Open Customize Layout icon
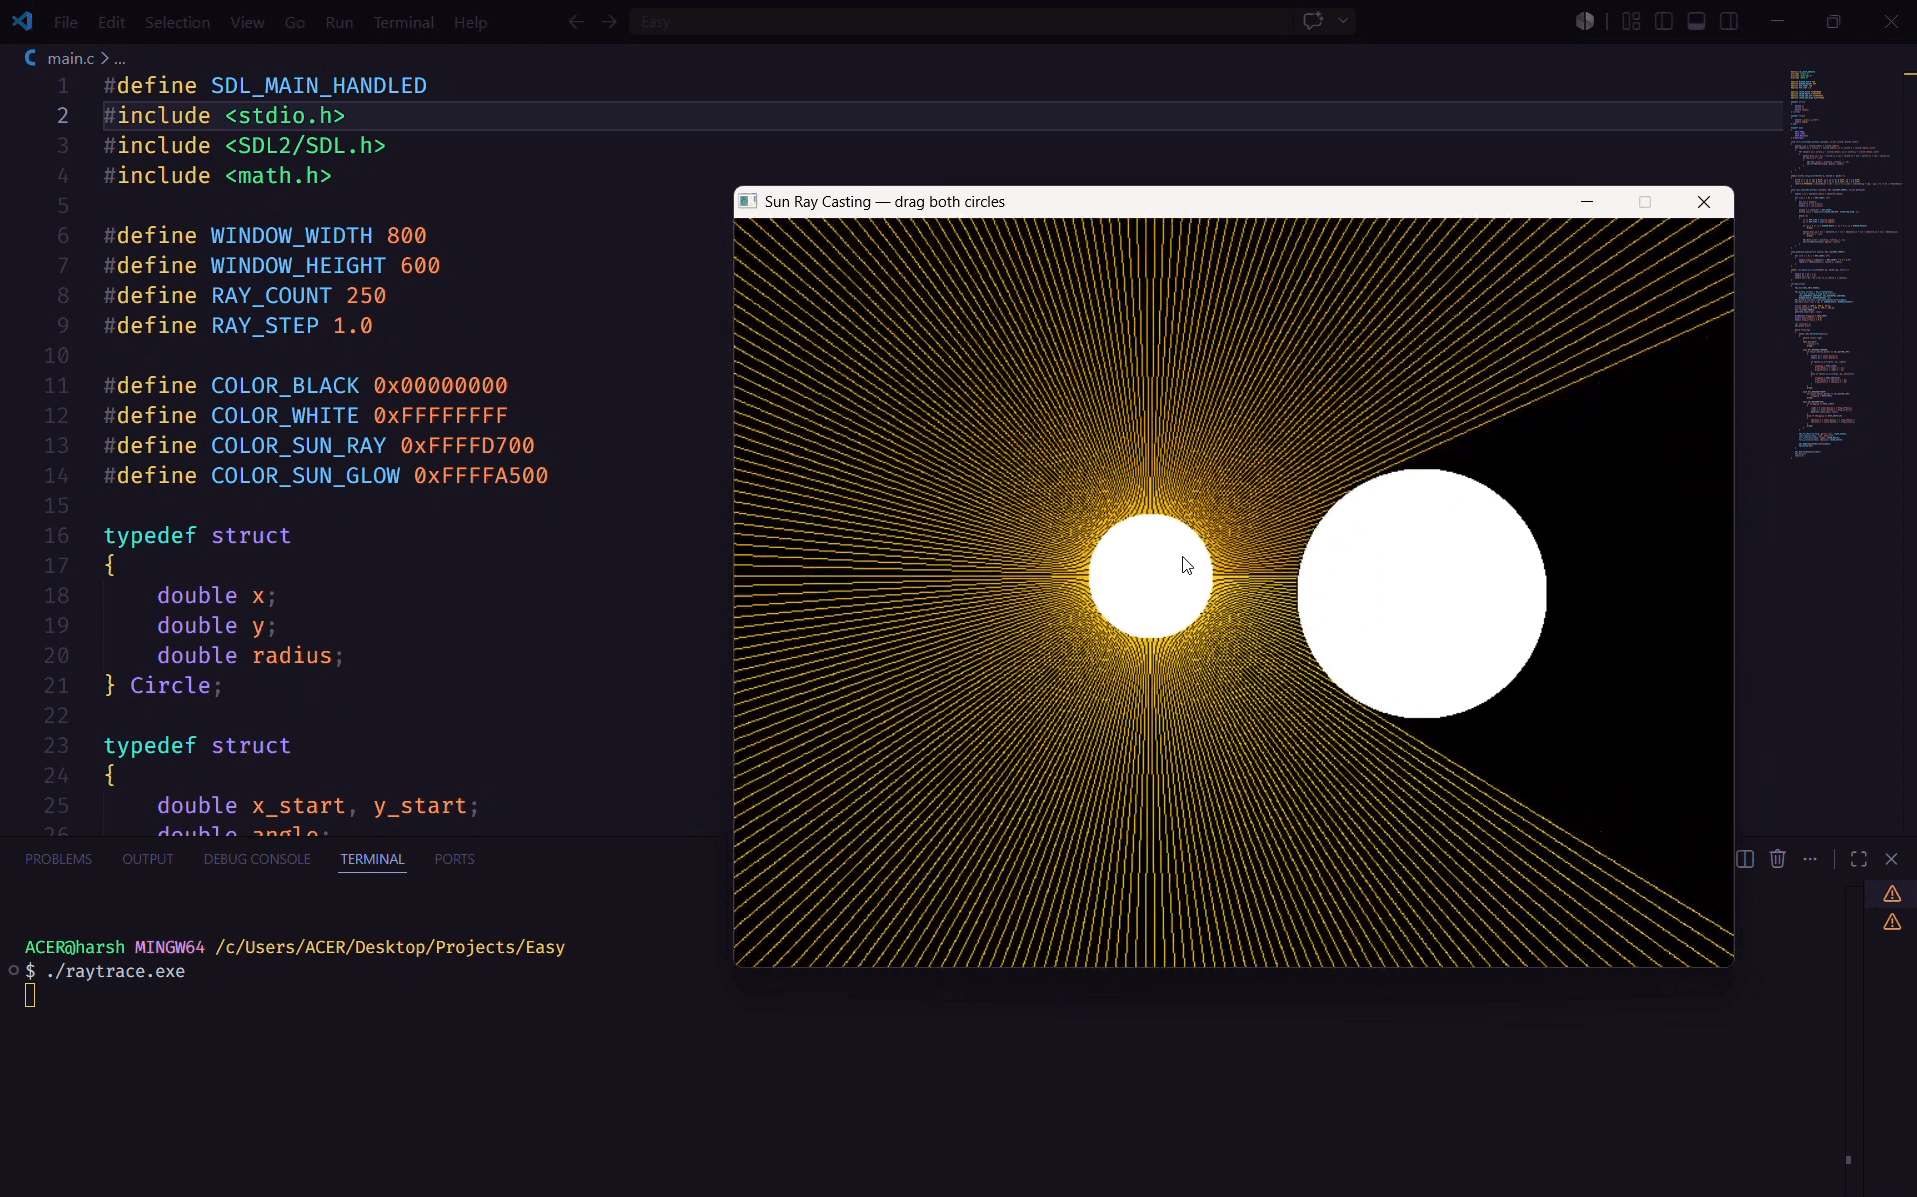Viewport: 1917px width, 1197px height. coord(1631,21)
